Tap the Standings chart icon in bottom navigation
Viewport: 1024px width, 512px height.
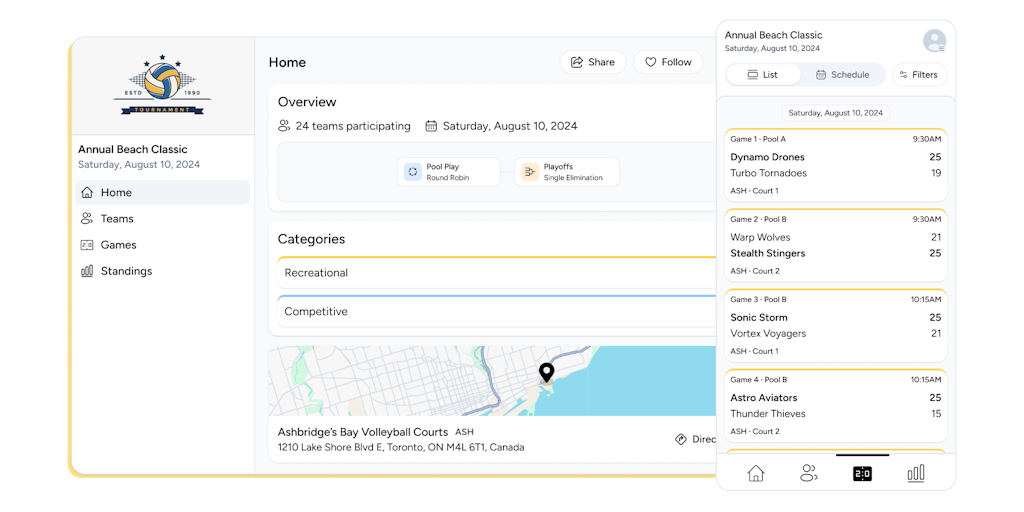point(916,473)
